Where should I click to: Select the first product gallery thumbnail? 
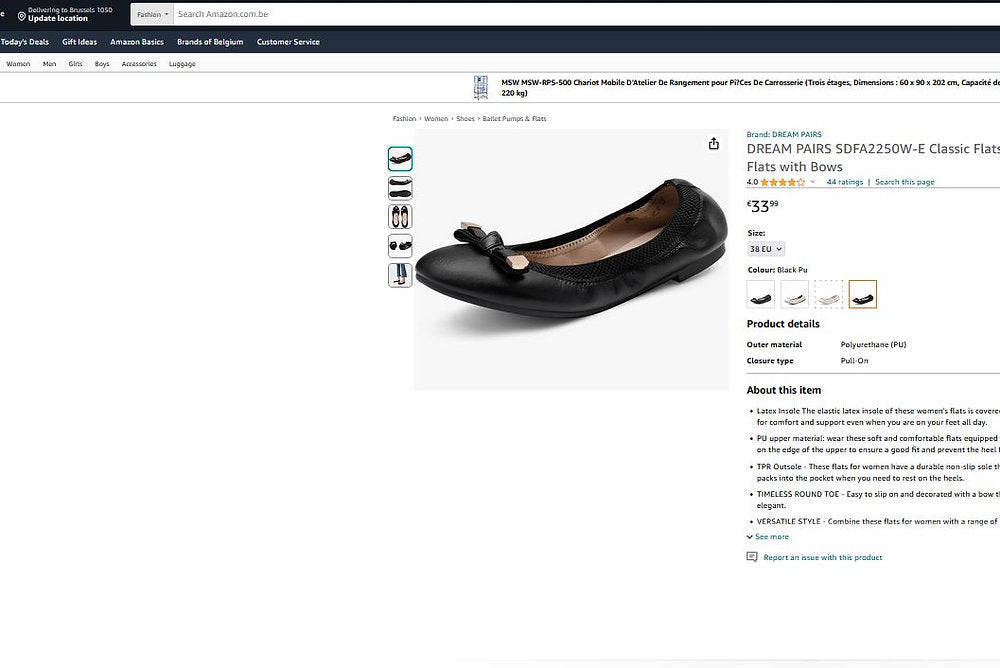399,157
